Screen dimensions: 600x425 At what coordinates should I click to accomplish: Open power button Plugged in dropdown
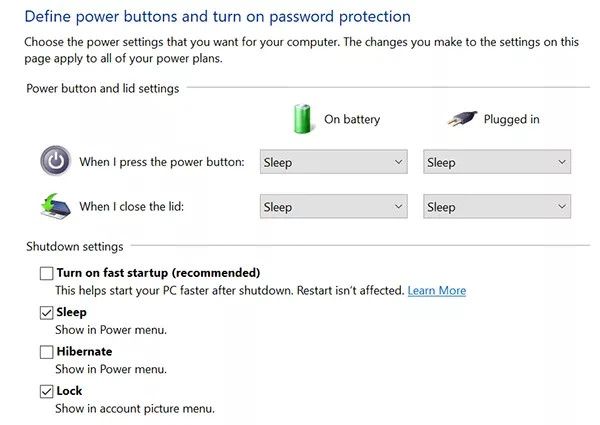point(497,162)
